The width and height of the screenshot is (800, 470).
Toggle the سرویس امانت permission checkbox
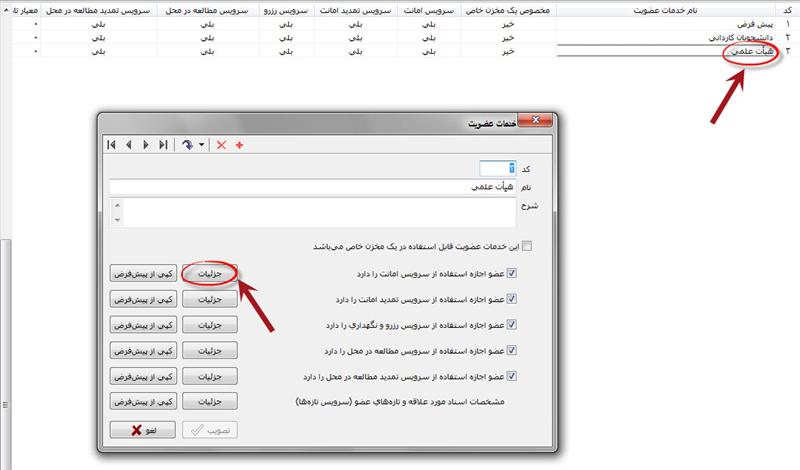[x=513, y=272]
